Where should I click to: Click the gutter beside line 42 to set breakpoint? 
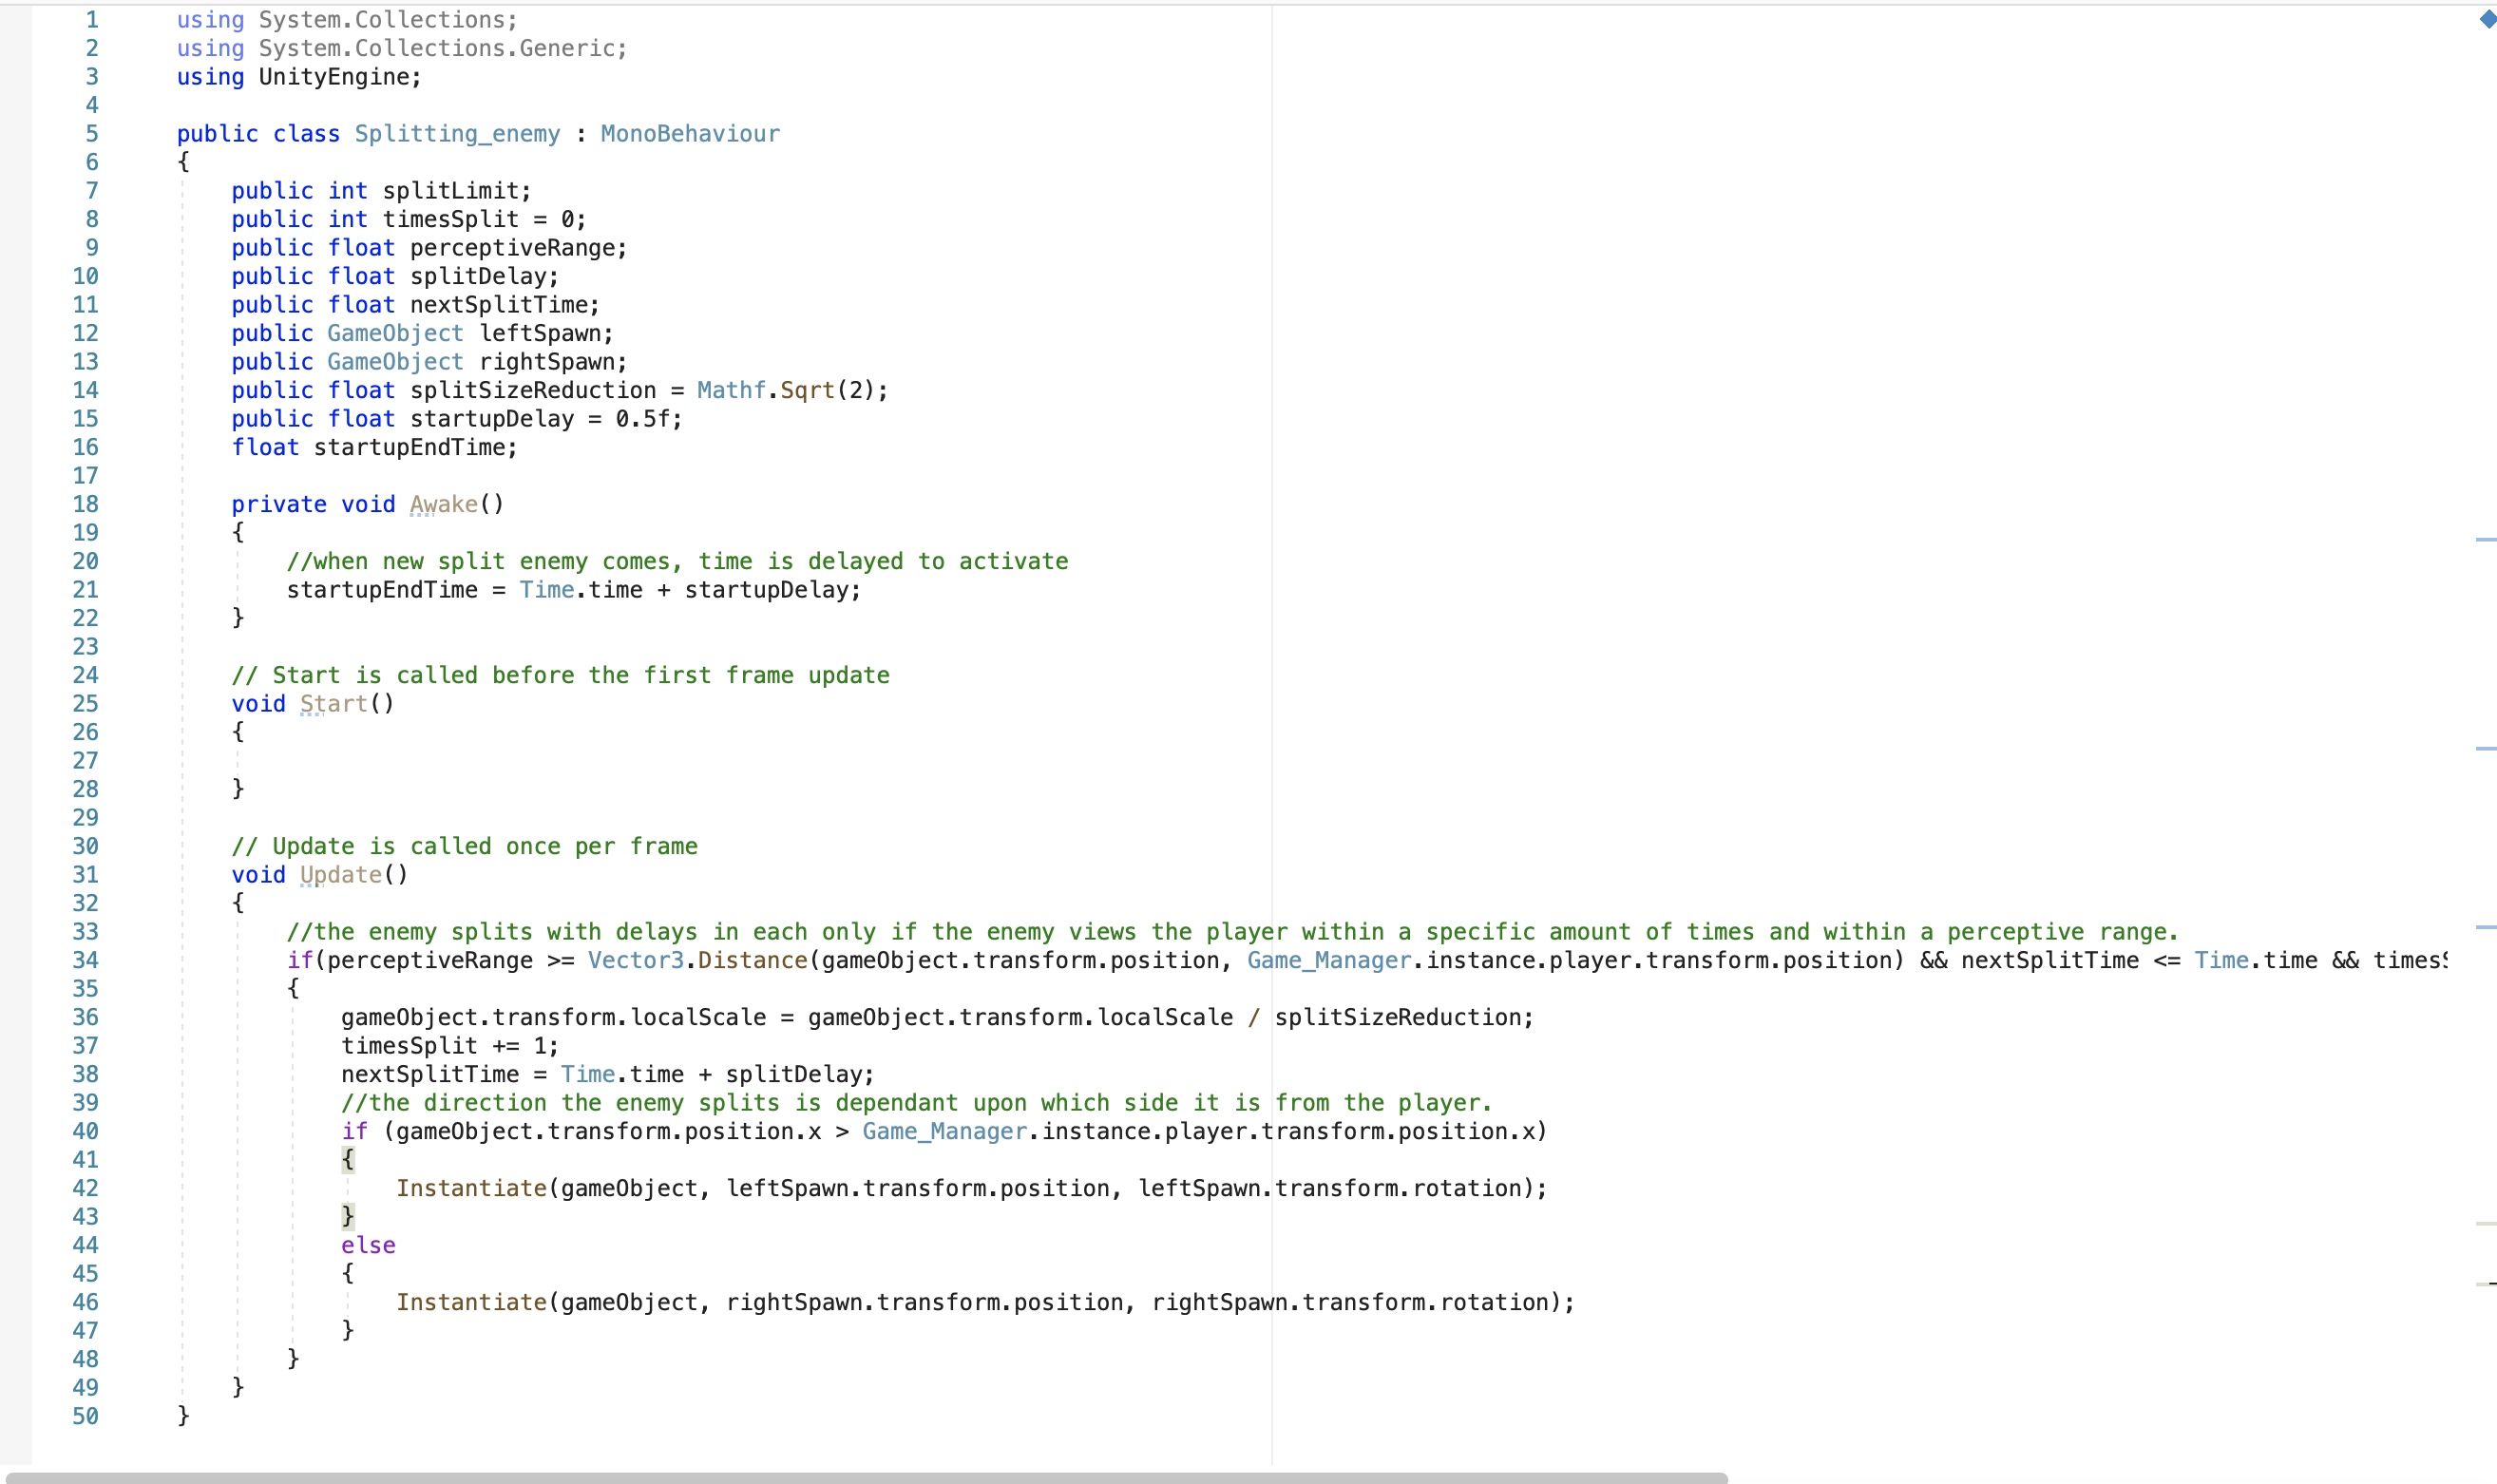[140, 1188]
